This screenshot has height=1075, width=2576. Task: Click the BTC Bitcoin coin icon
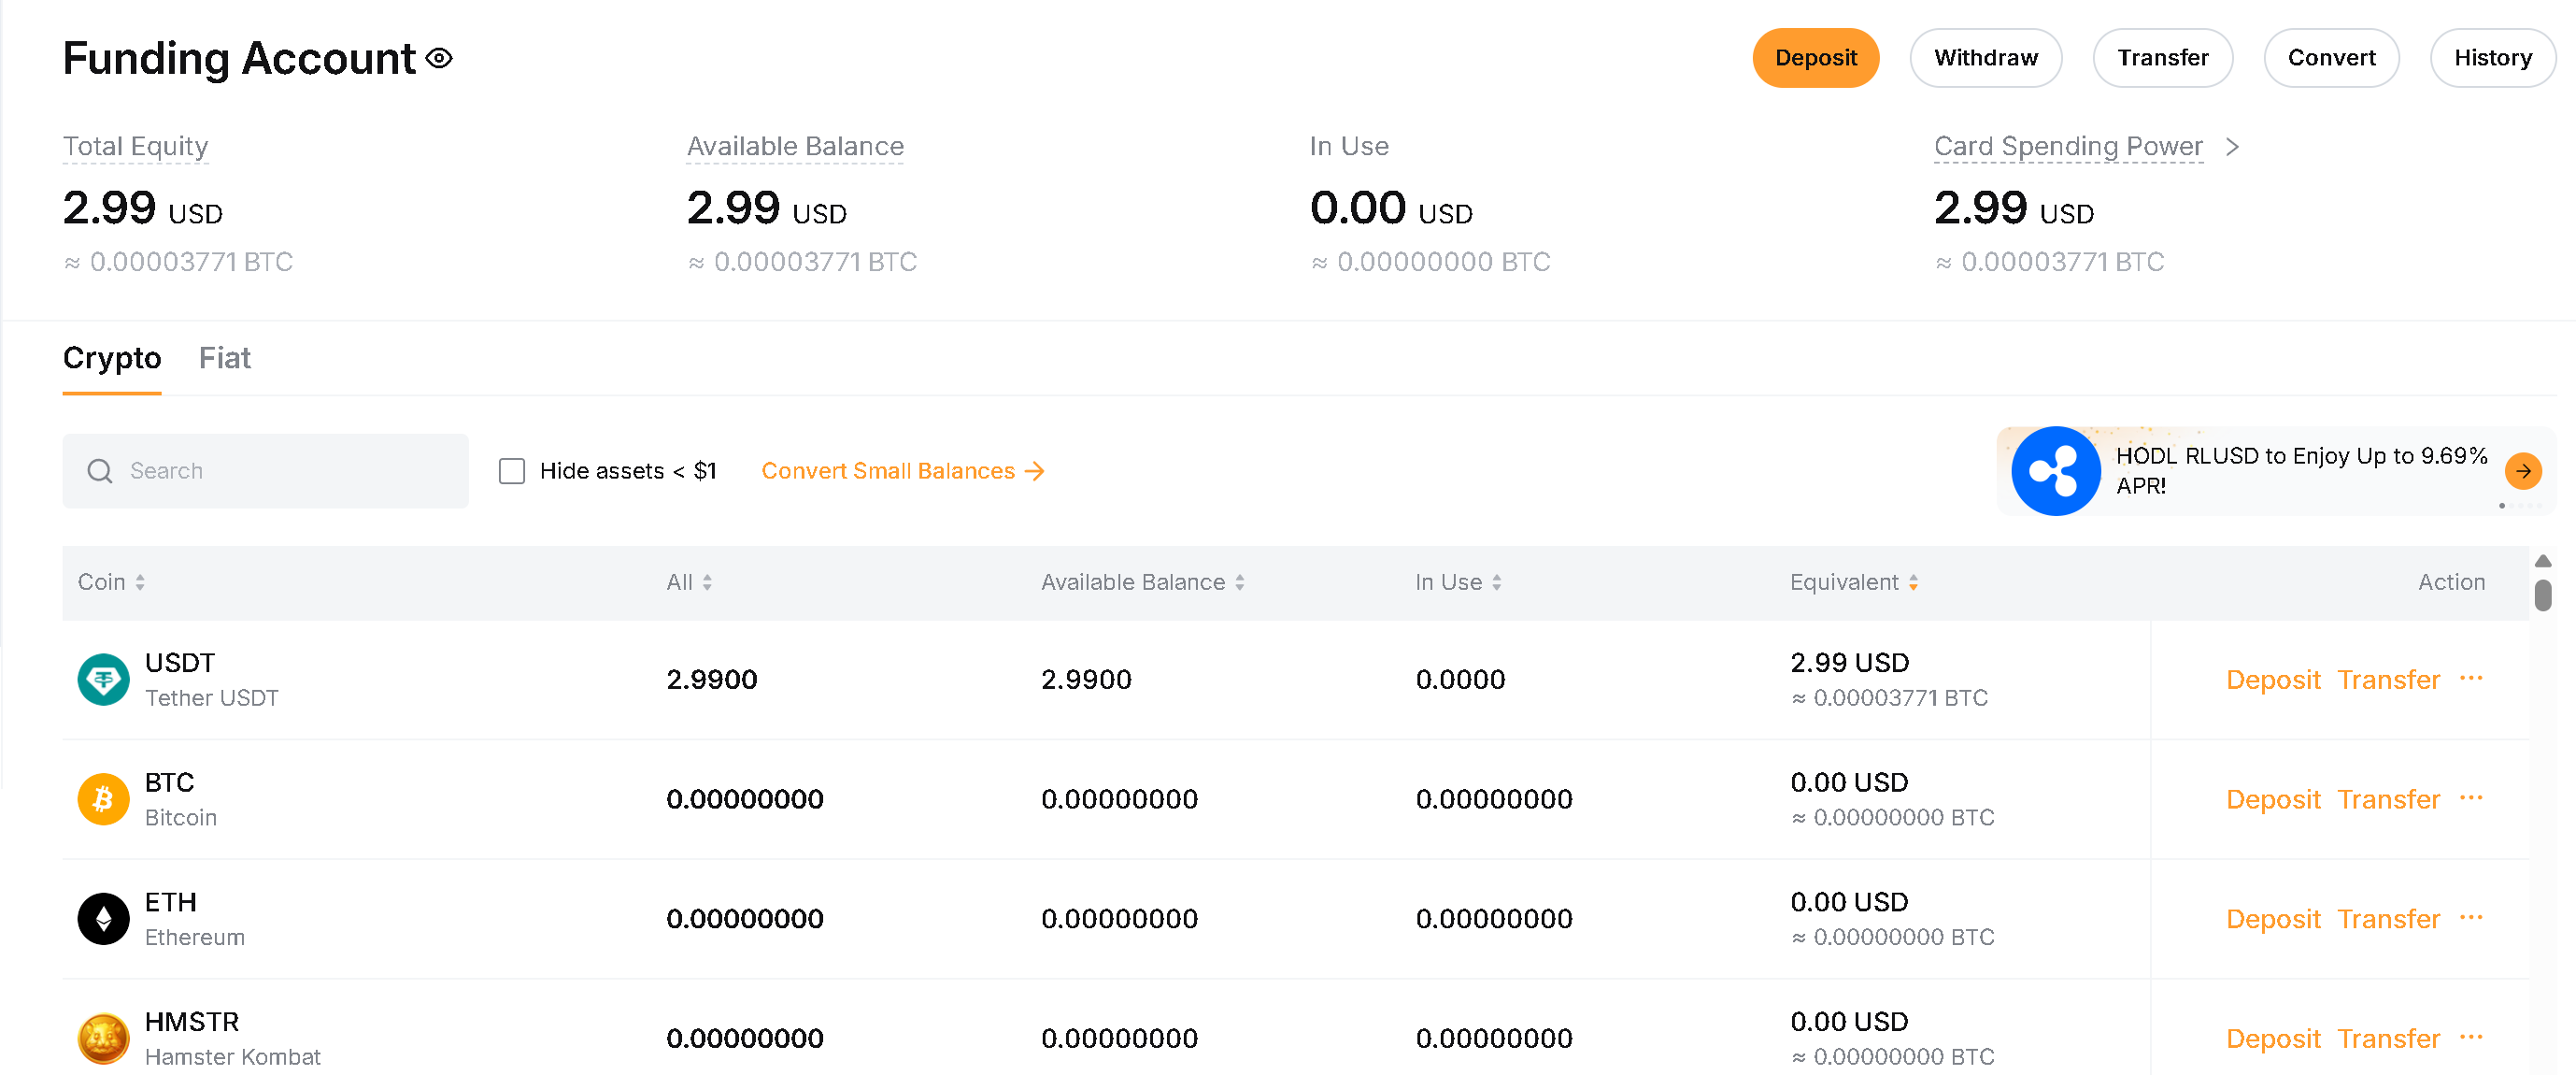(104, 799)
